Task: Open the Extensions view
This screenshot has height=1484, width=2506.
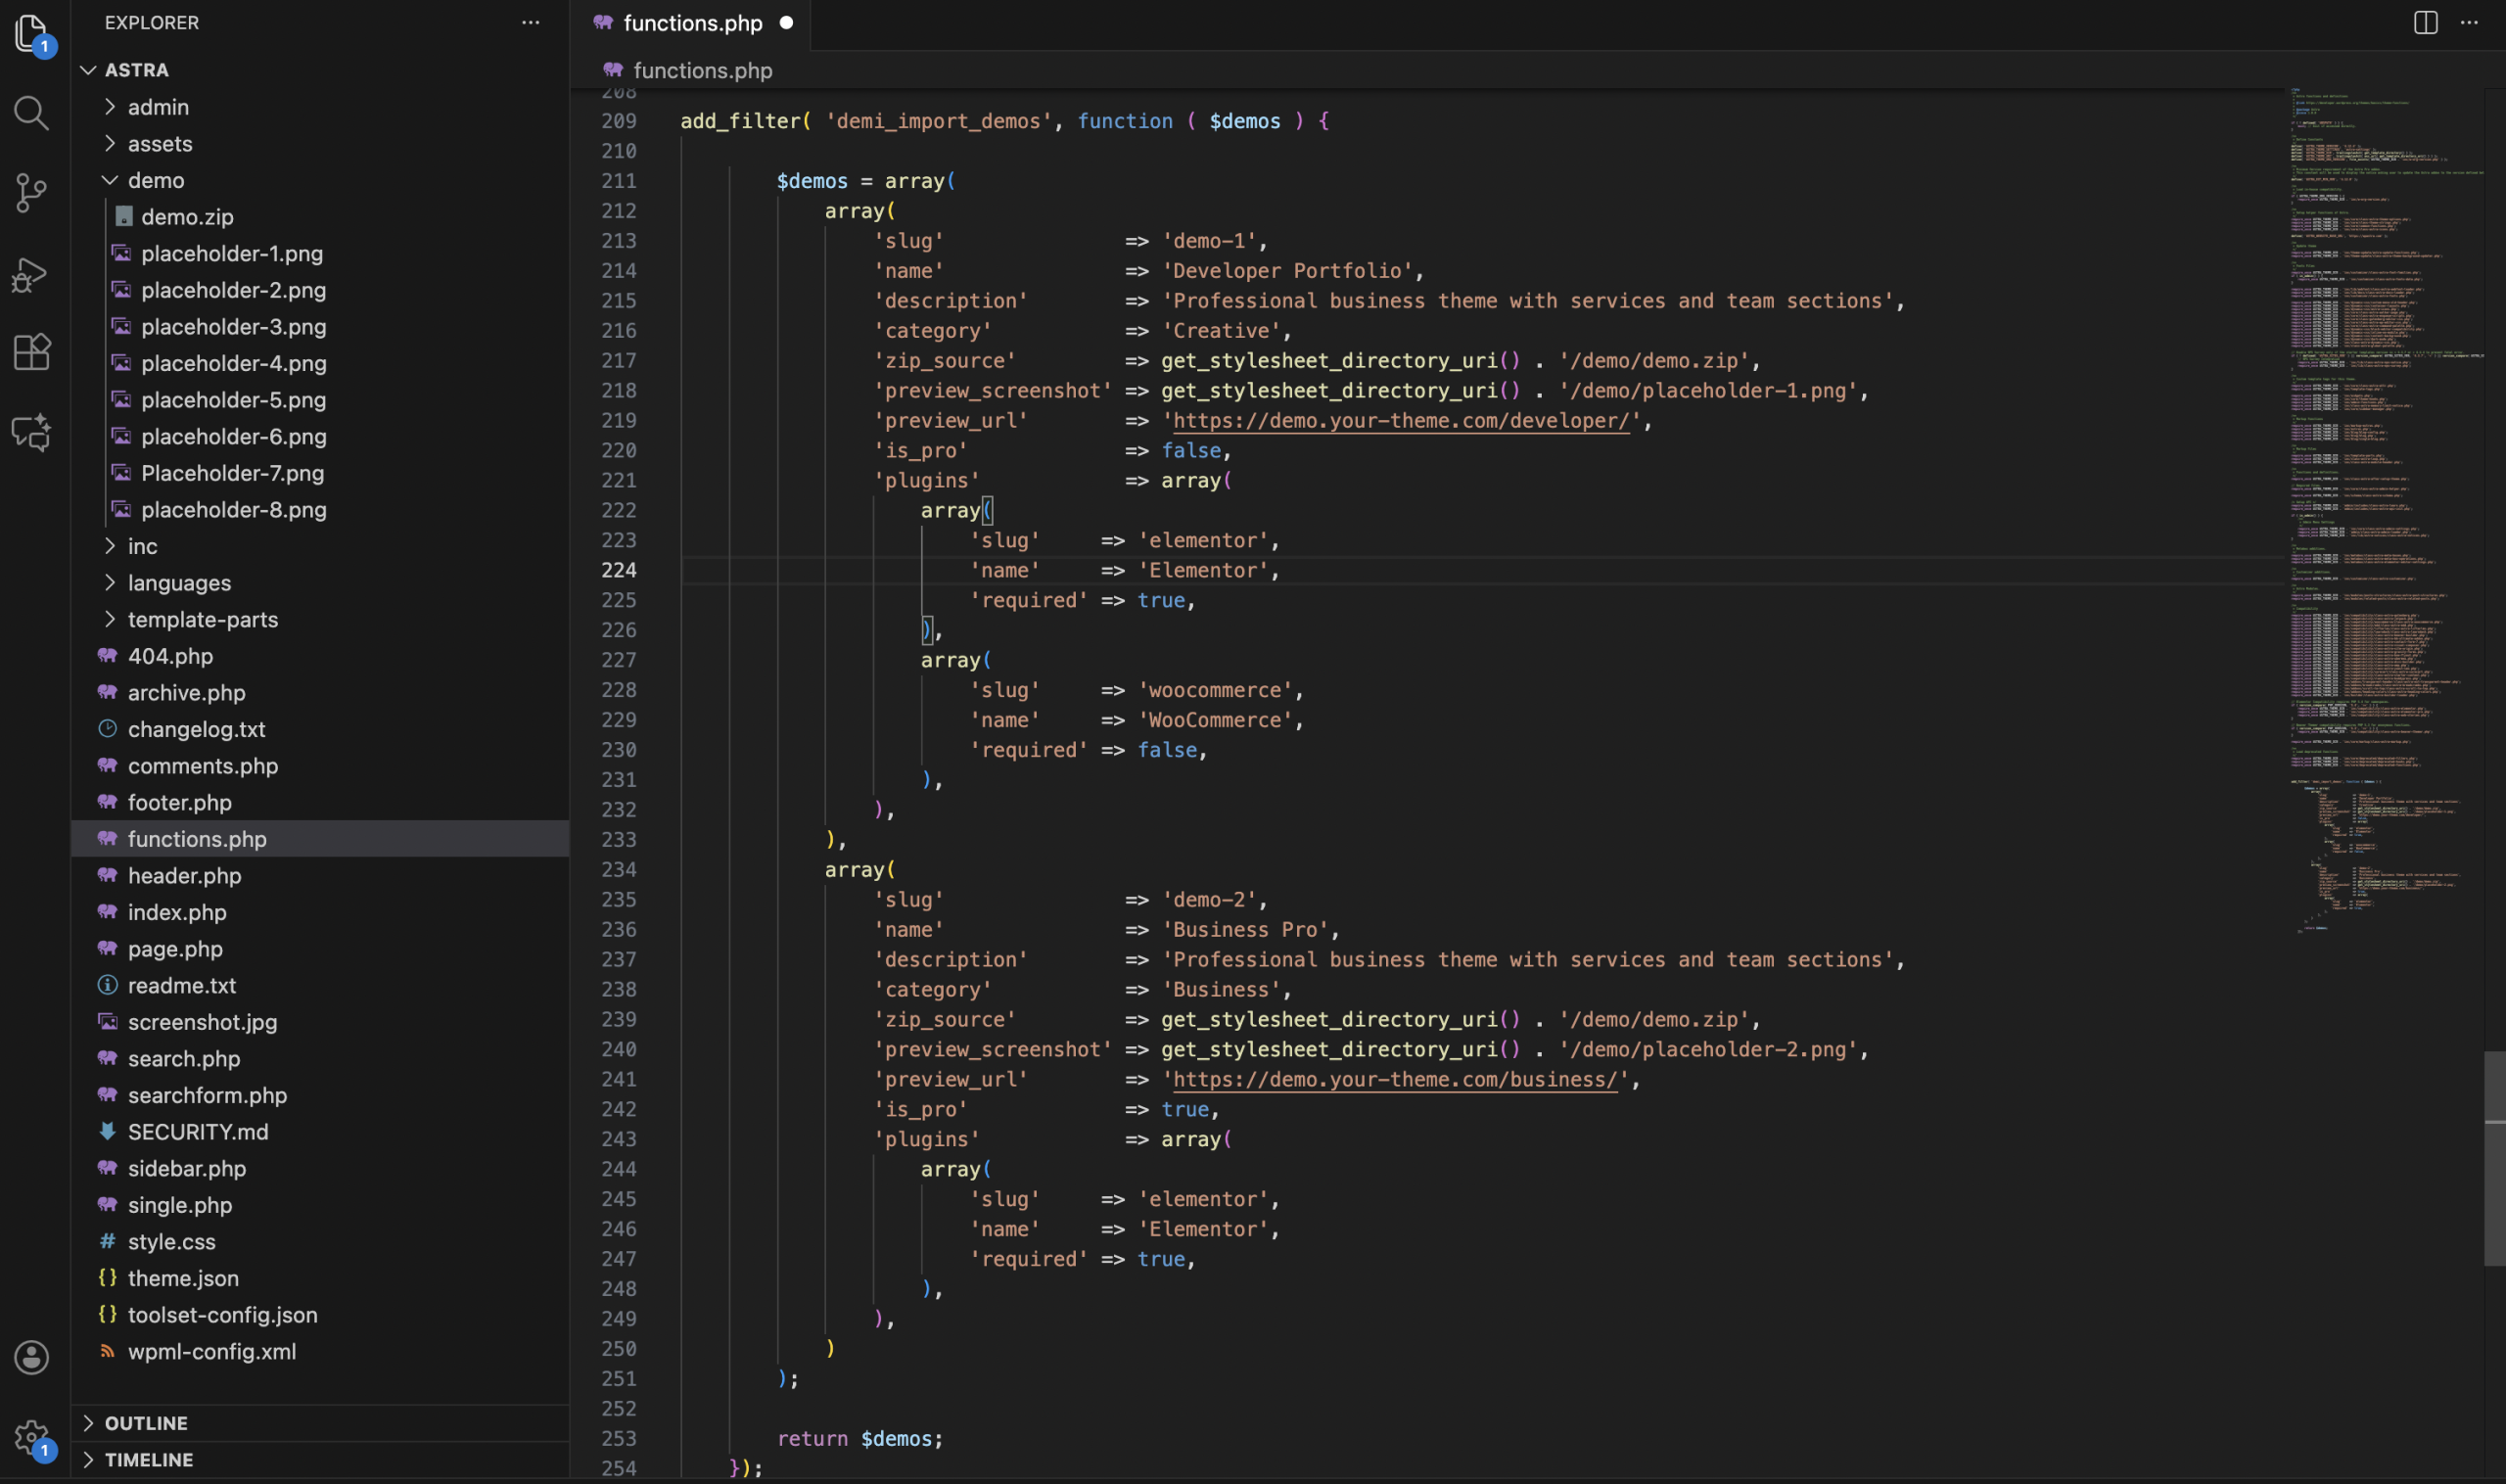Action: point(31,352)
